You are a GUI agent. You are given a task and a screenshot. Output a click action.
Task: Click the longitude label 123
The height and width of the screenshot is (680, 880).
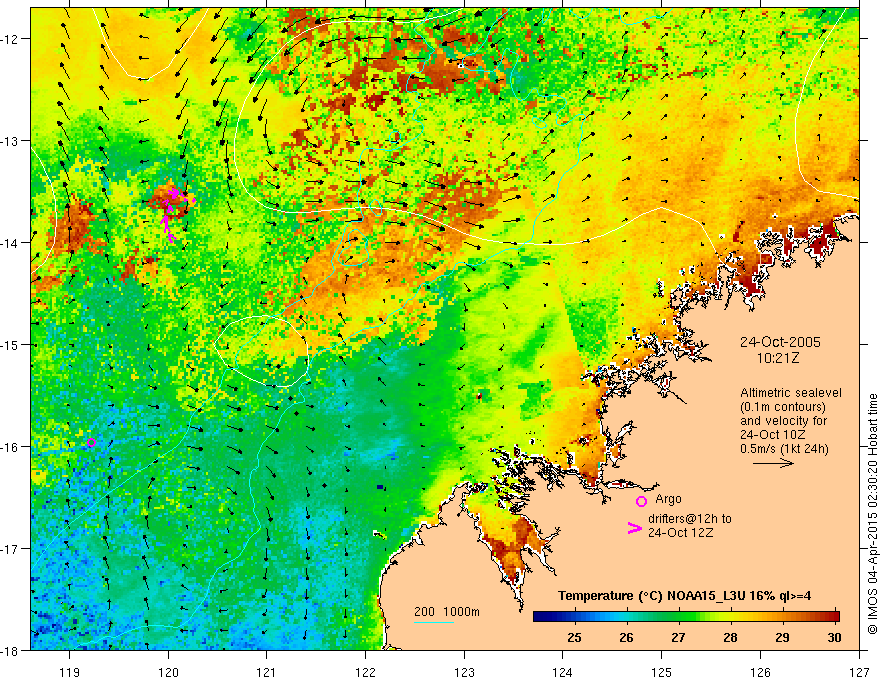coord(464,672)
